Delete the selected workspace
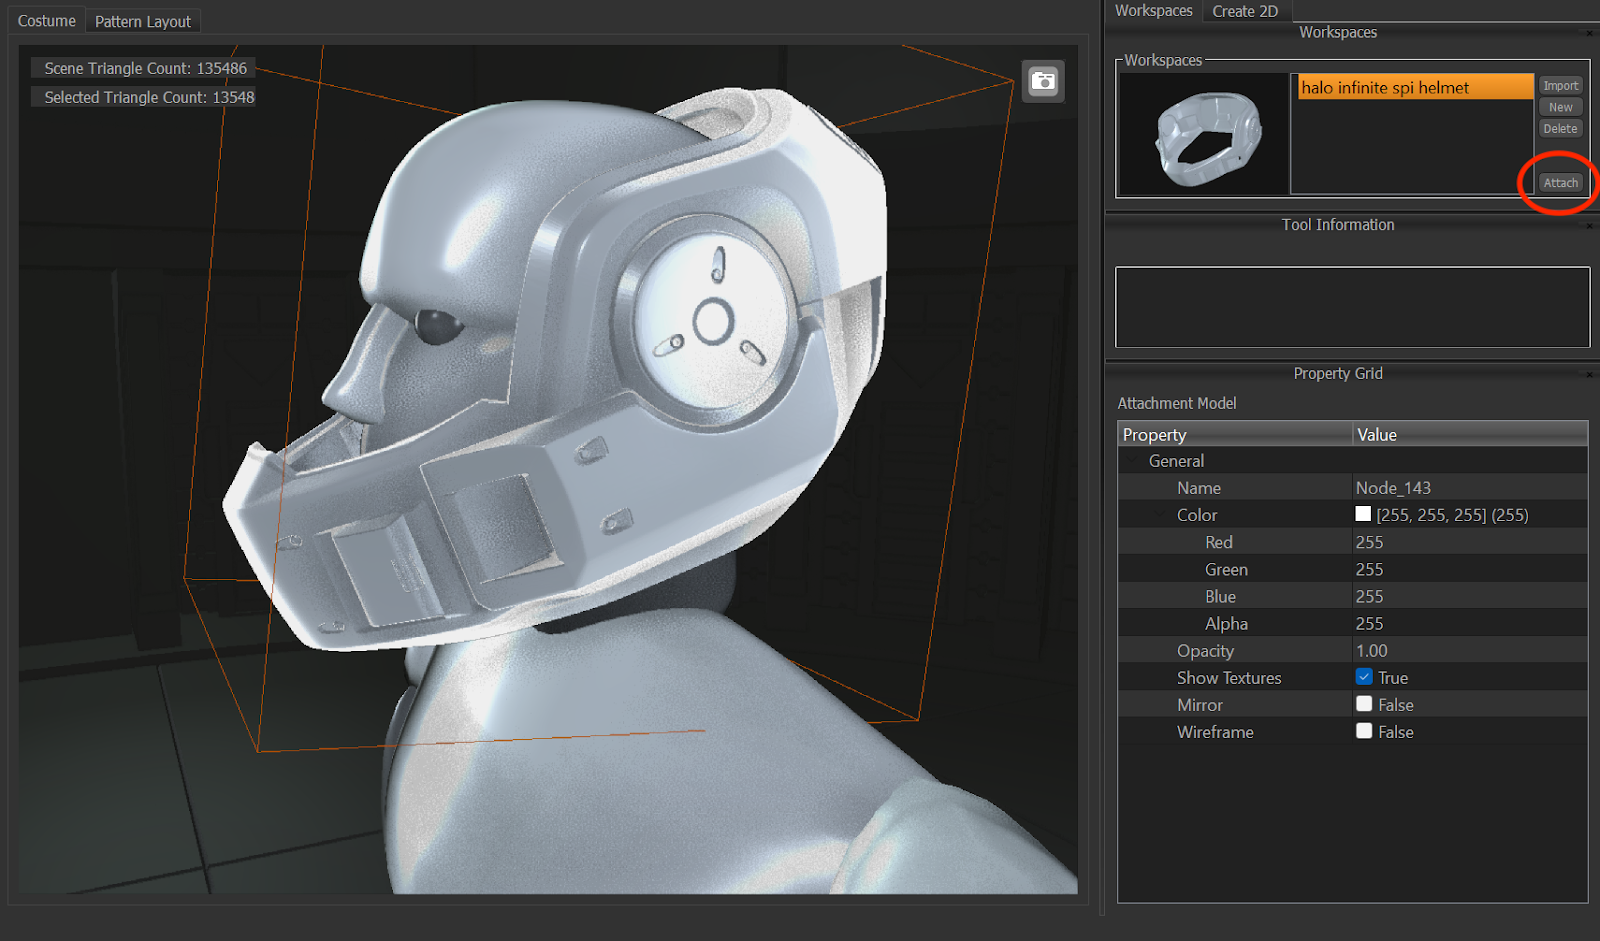 [1560, 129]
